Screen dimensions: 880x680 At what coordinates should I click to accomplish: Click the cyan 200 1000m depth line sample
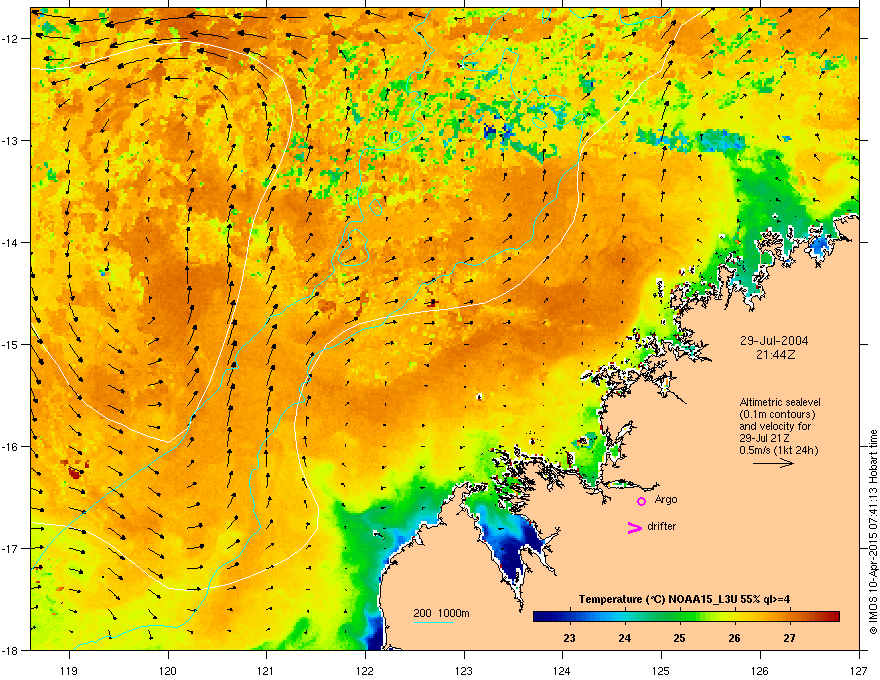[434, 622]
